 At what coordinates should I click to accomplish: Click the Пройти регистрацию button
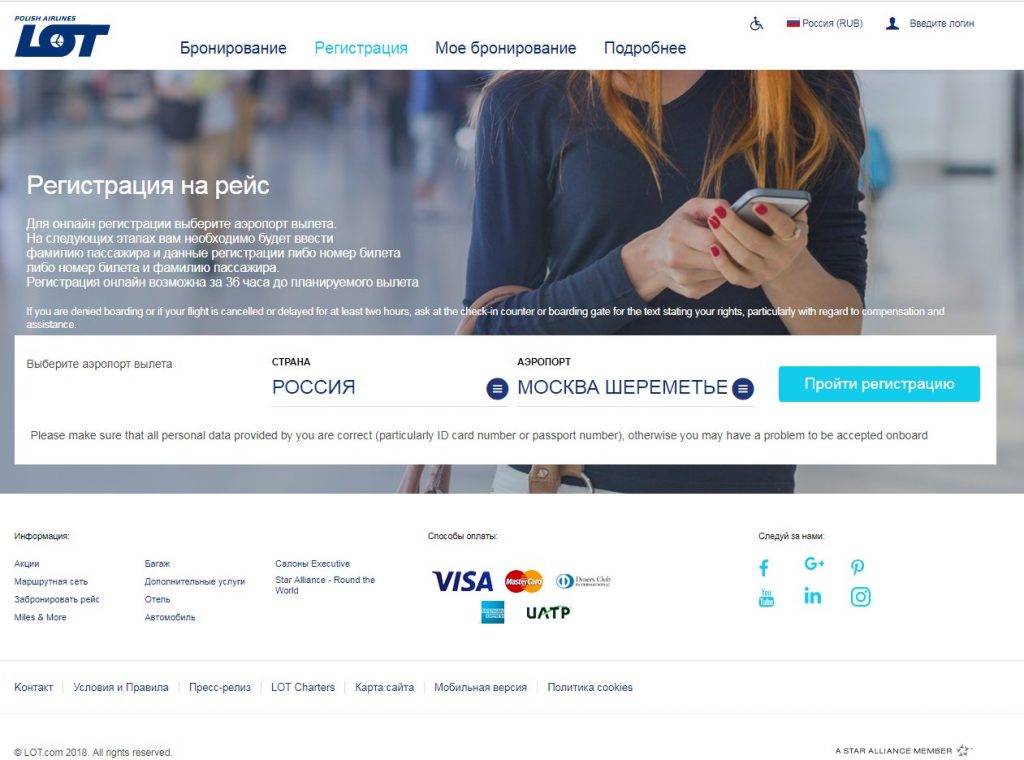point(879,384)
